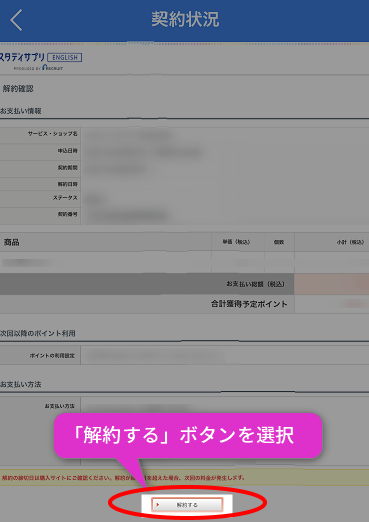The height and width of the screenshot is (522, 369).
Task: Click the 商品 column header
Action: [x=12, y=242]
